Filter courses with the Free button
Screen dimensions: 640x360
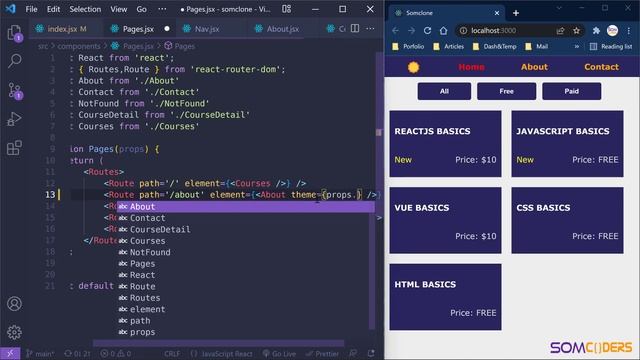point(507,91)
